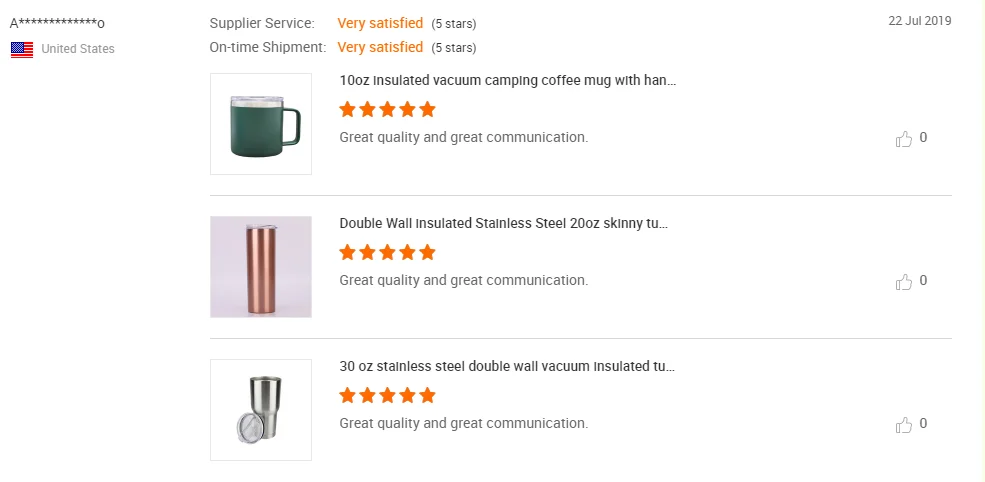Click the star rating for the coffee mug
This screenshot has height=482, width=985.
pos(388,109)
